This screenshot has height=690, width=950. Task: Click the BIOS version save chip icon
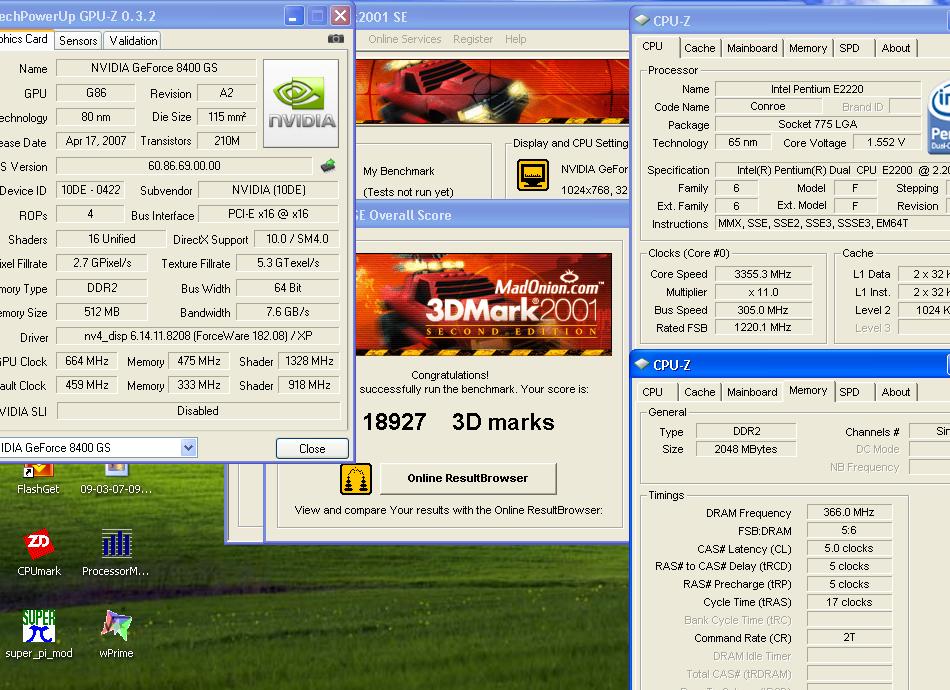pyautogui.click(x=328, y=165)
